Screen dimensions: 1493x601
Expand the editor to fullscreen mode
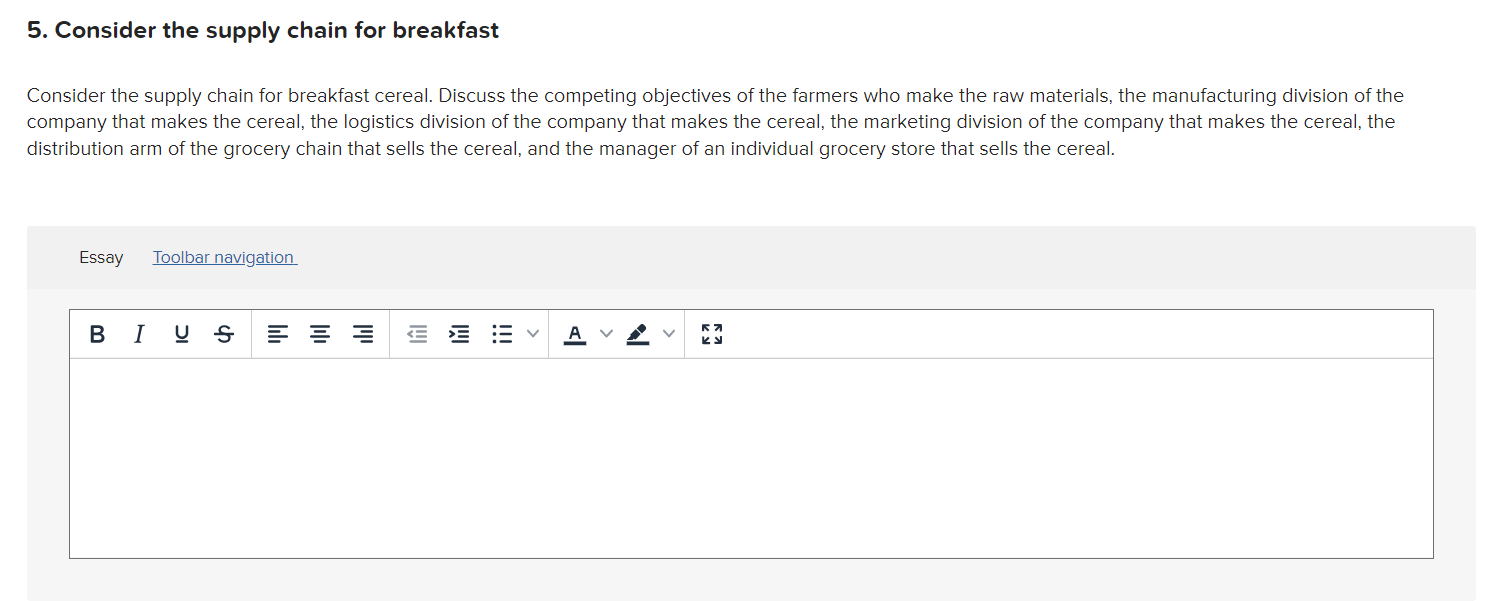pyautogui.click(x=711, y=334)
